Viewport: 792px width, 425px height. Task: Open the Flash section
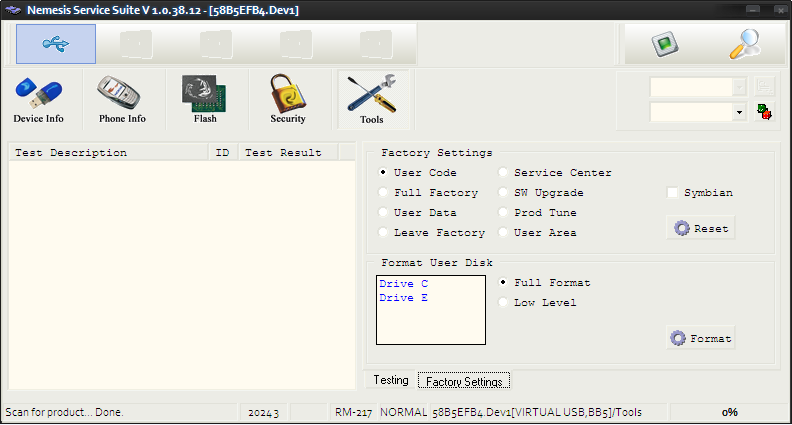[x=205, y=100]
